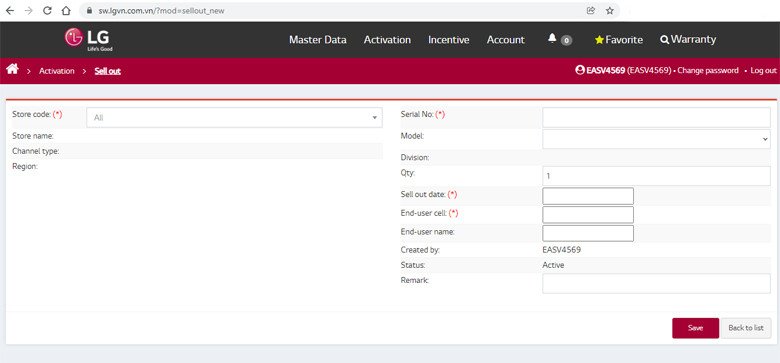The width and height of the screenshot is (780, 363).
Task: Click the share page icon in address bar
Action: [591, 10]
